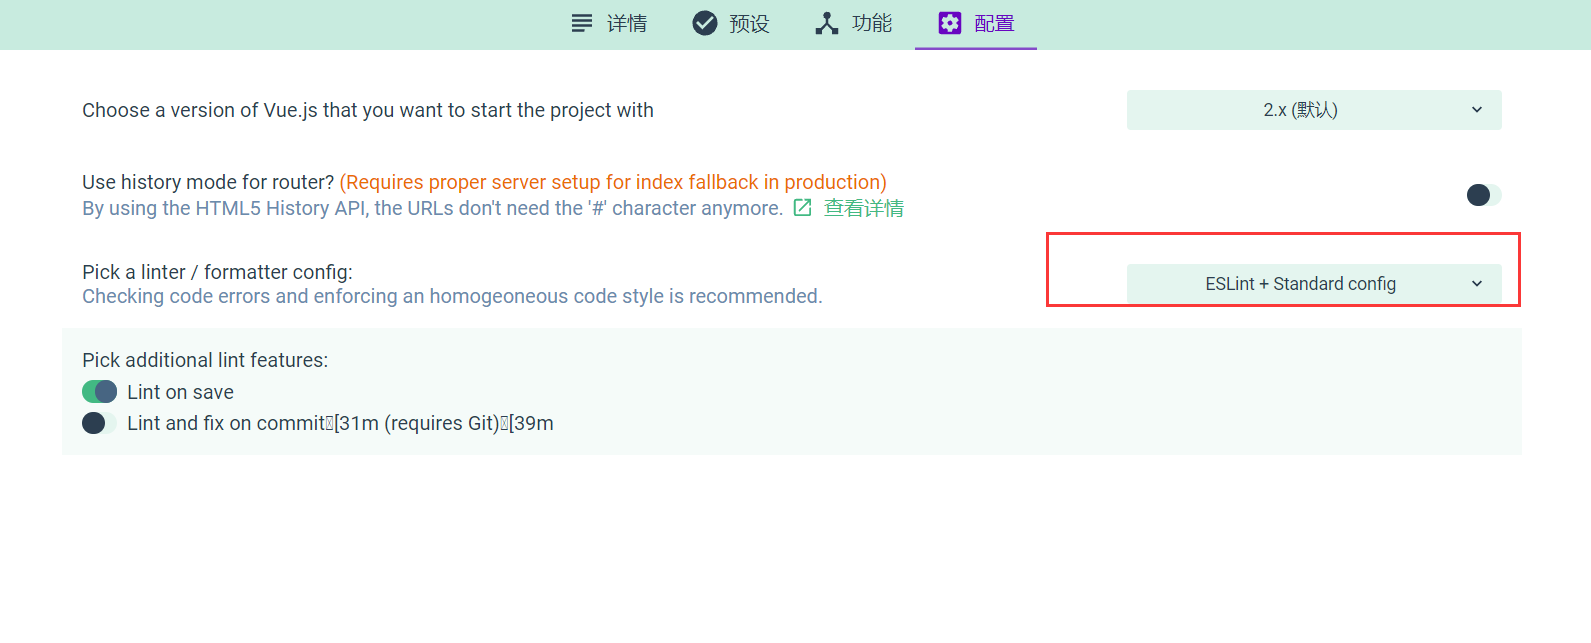Viewport: 1591px width, 643px height.
Task: Click the gear icon on 配置 tab
Action: pos(949,22)
